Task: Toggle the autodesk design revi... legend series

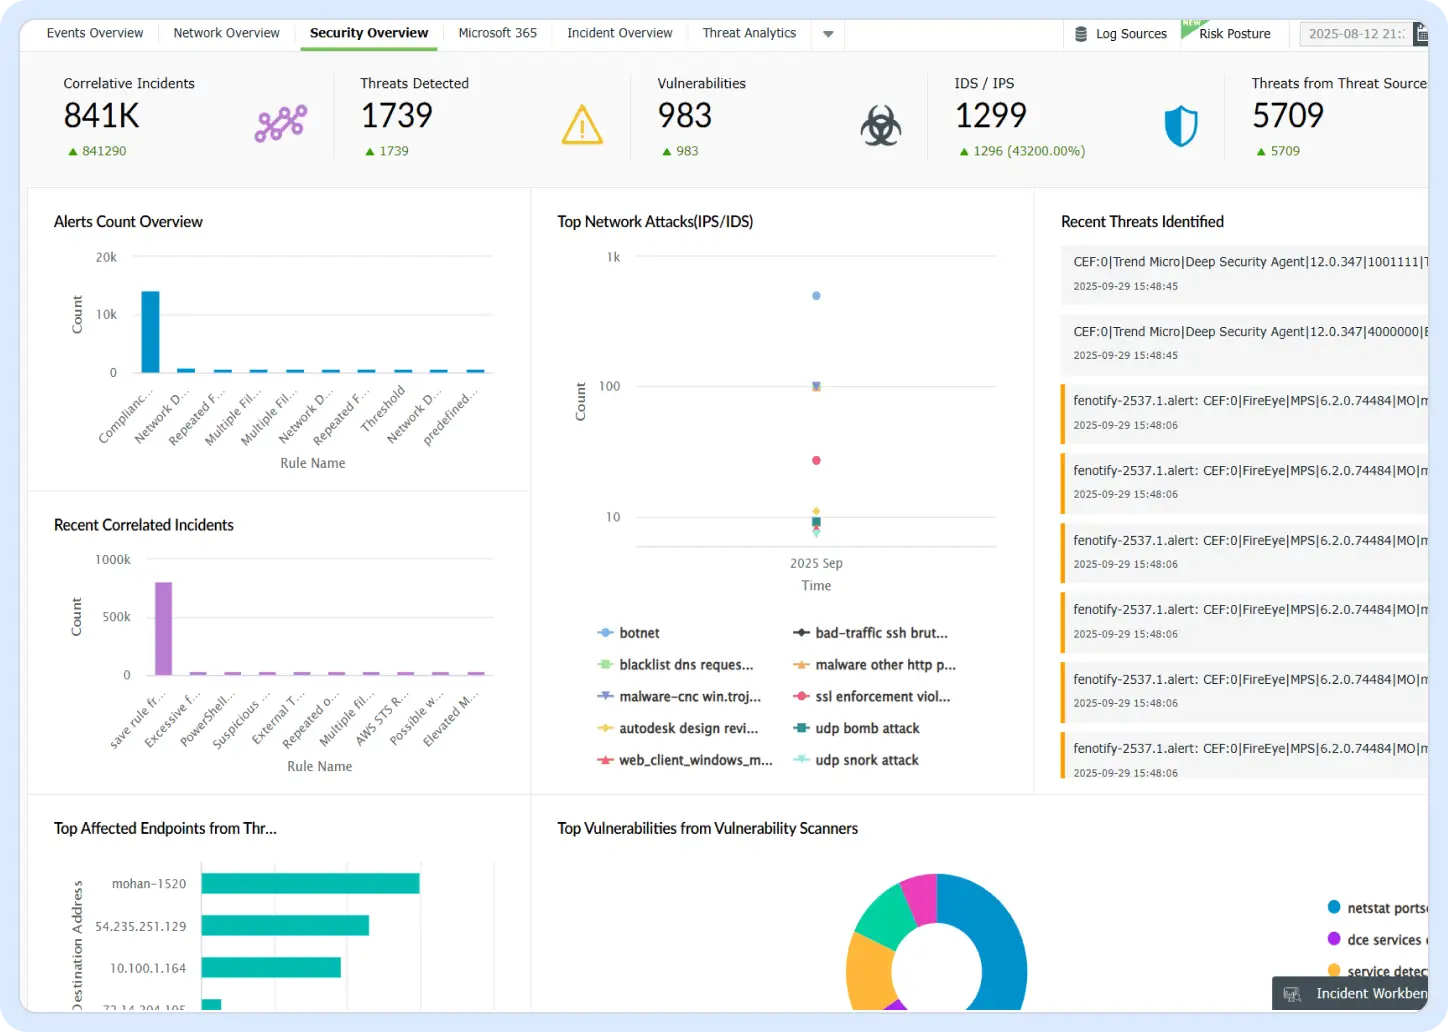Action: 678,729
